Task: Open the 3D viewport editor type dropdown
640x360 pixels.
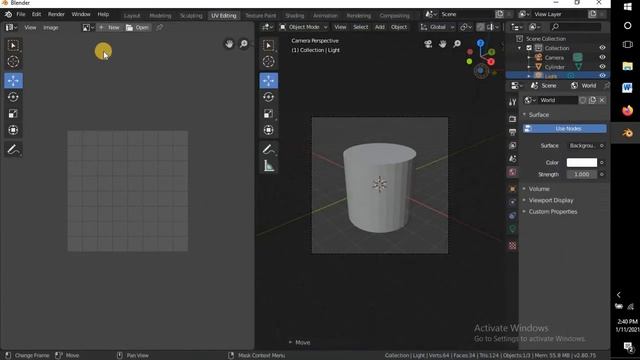Action: (267, 27)
